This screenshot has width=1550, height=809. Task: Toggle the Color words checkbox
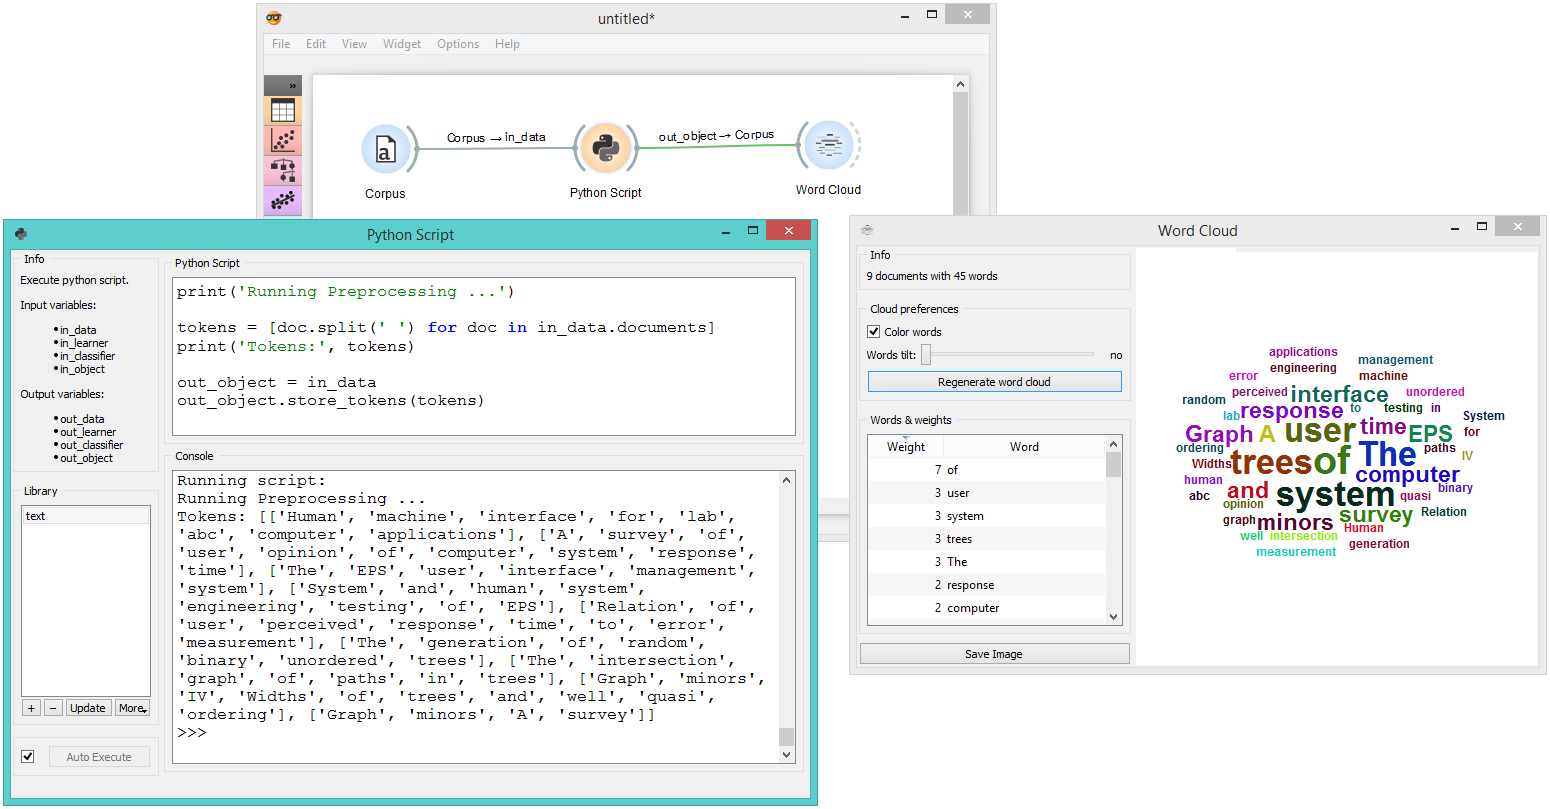click(x=874, y=331)
